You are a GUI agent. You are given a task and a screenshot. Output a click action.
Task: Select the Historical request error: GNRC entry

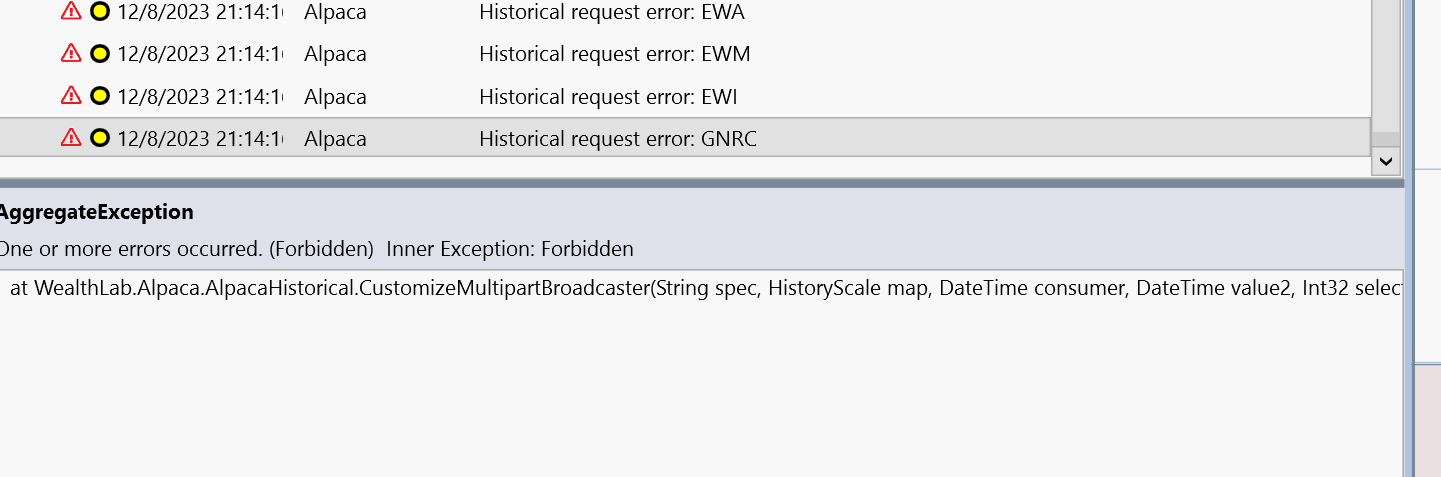coord(617,139)
